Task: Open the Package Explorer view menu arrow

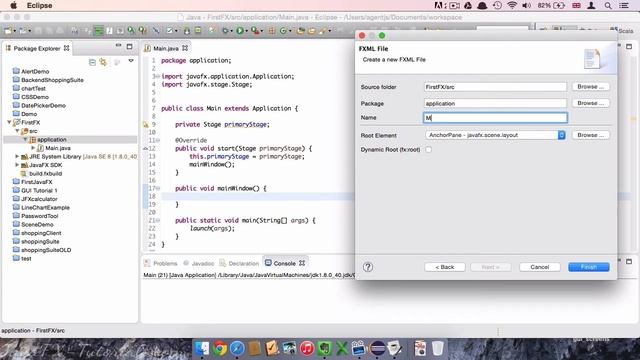Action: click(131, 61)
